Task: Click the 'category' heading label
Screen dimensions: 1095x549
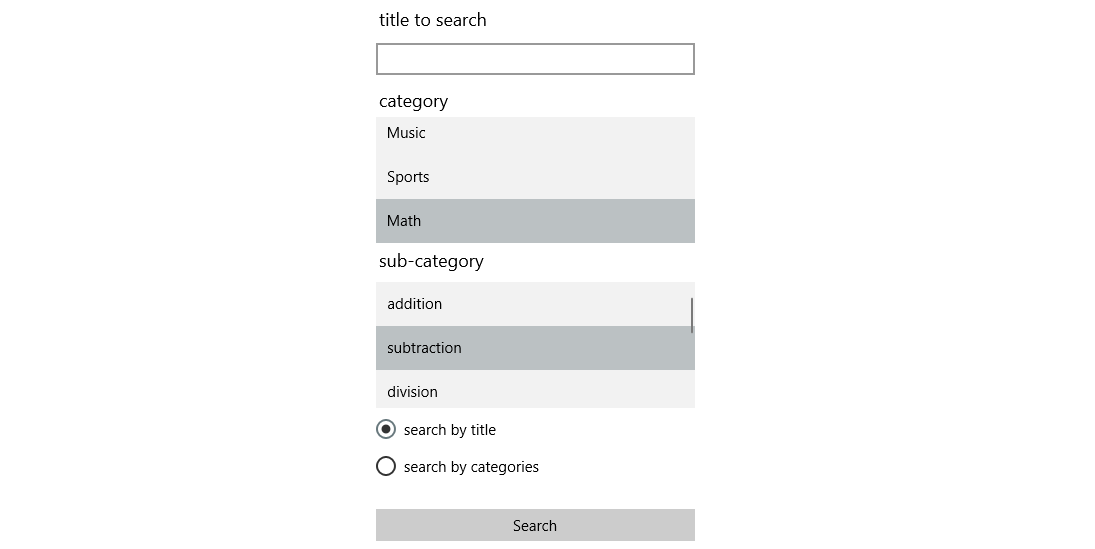Action: (413, 101)
